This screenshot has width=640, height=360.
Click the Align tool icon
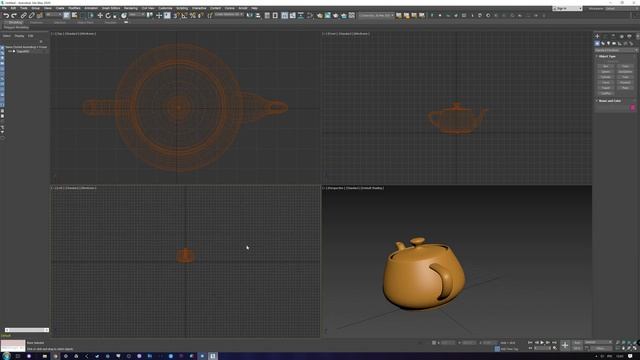pos(258,16)
